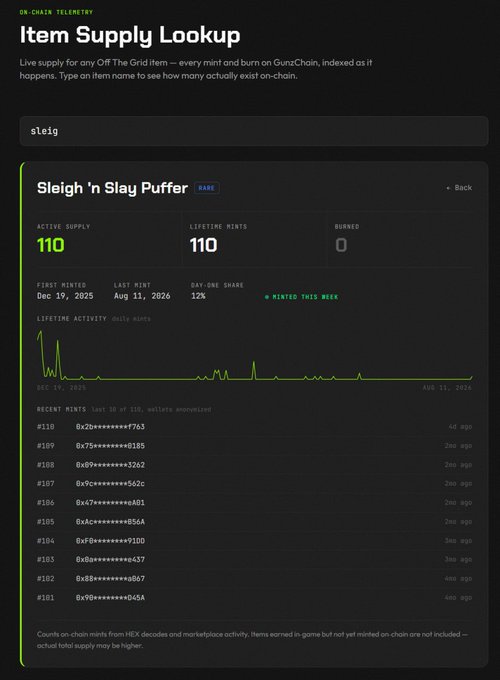
Task: Select the 'Sleigh 'n Slay Puffer' item title
Action: pos(112,188)
